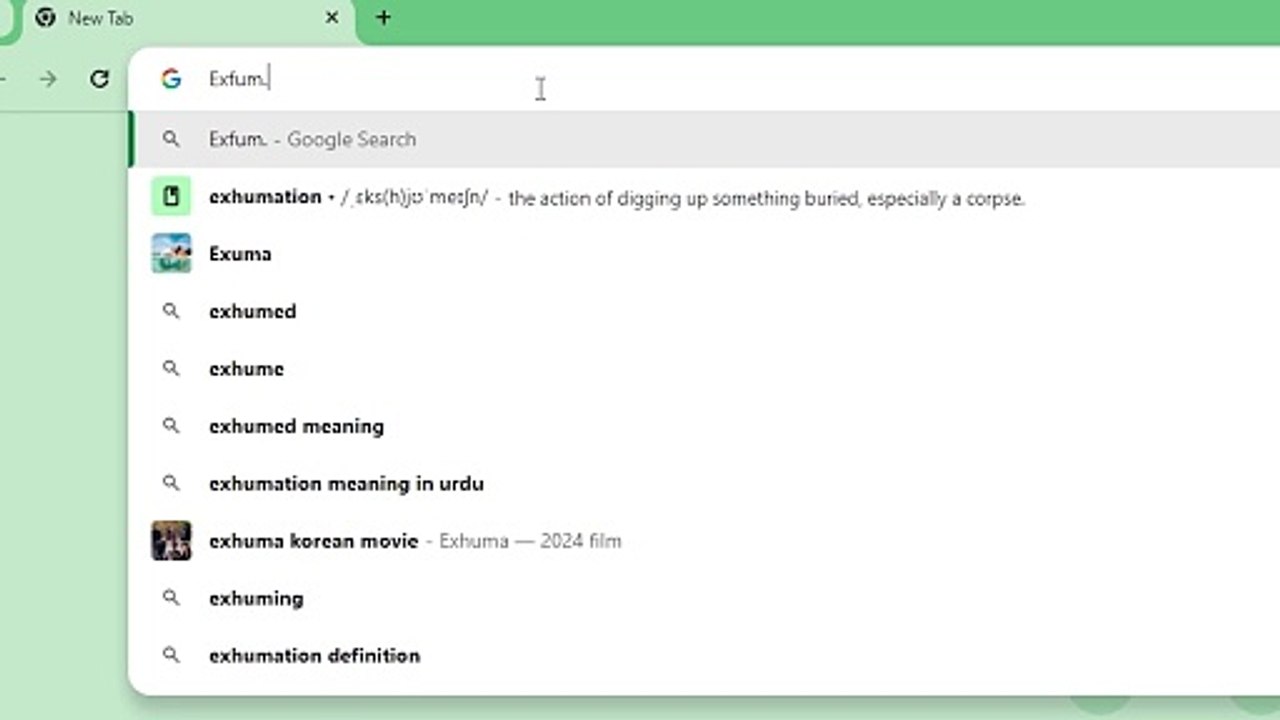Click the forward navigation arrow

pyautogui.click(x=48, y=79)
